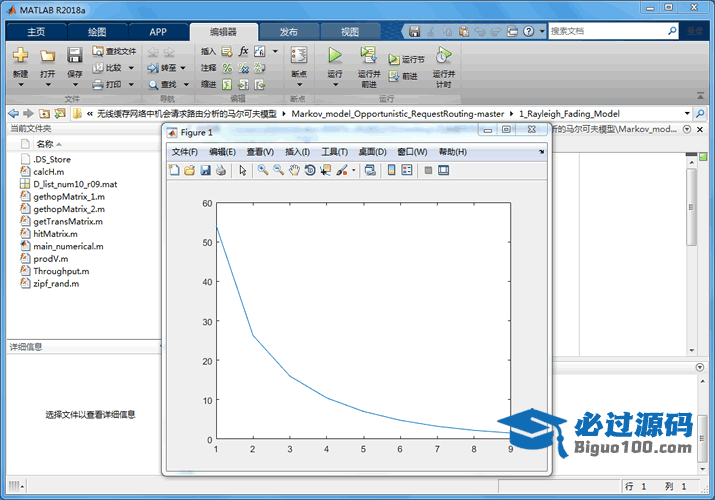Insert function with the fx icon
715x500 pixels.
[244, 51]
